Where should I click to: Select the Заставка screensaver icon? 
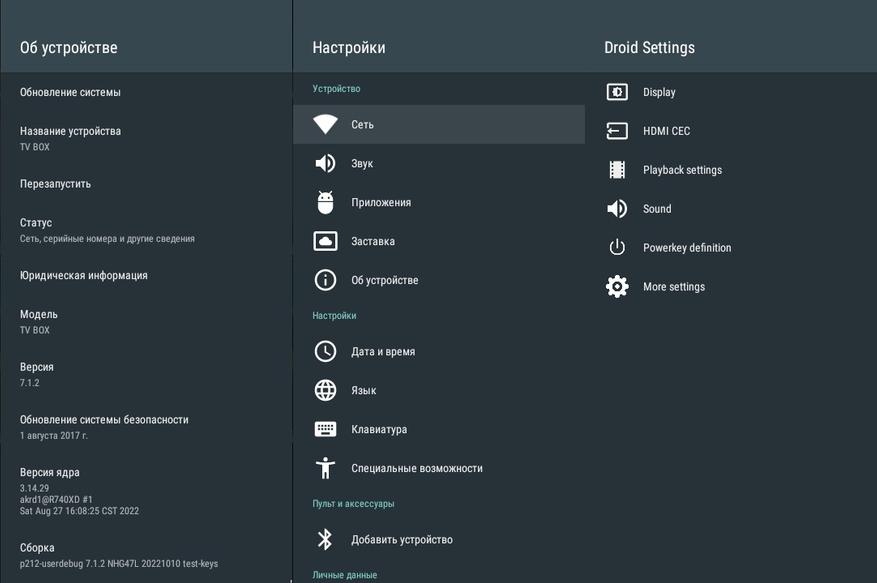[325, 241]
